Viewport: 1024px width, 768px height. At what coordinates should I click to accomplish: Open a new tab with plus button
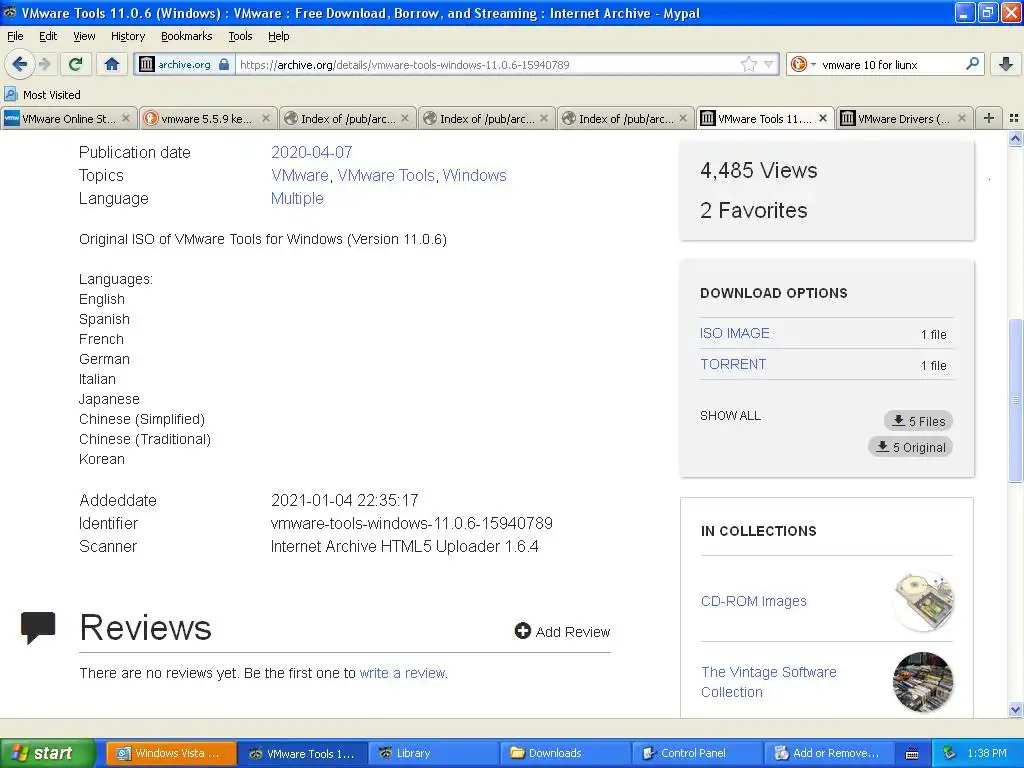coord(989,118)
